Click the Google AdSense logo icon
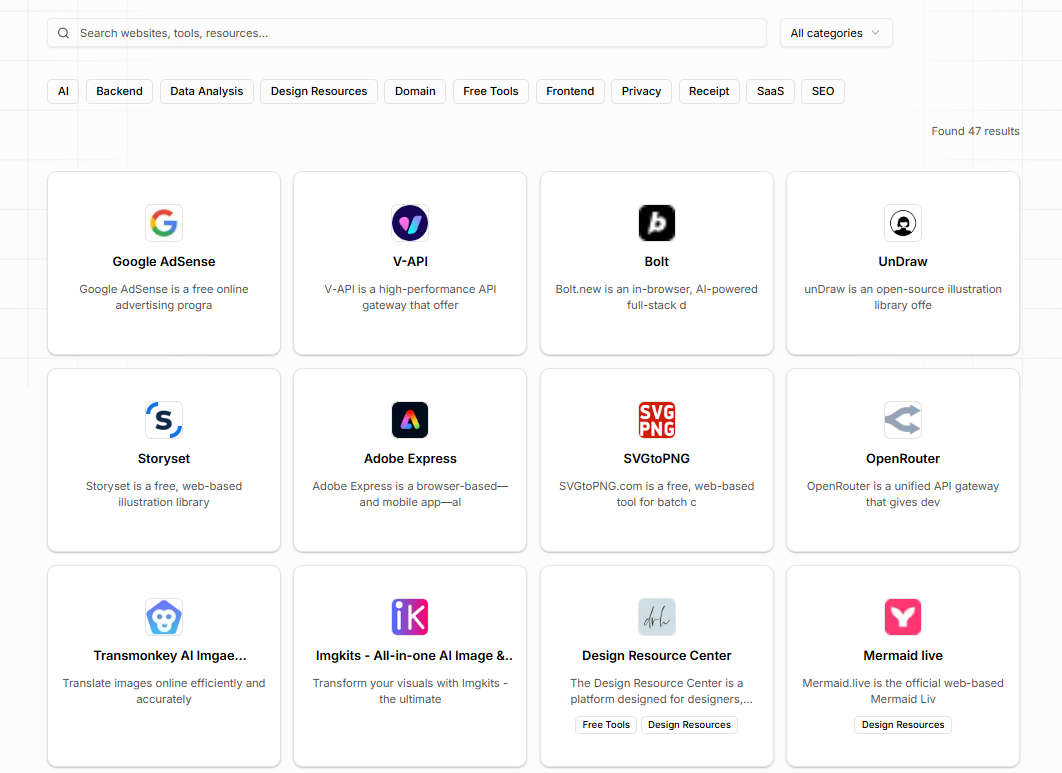The image size is (1062, 773). pos(164,223)
